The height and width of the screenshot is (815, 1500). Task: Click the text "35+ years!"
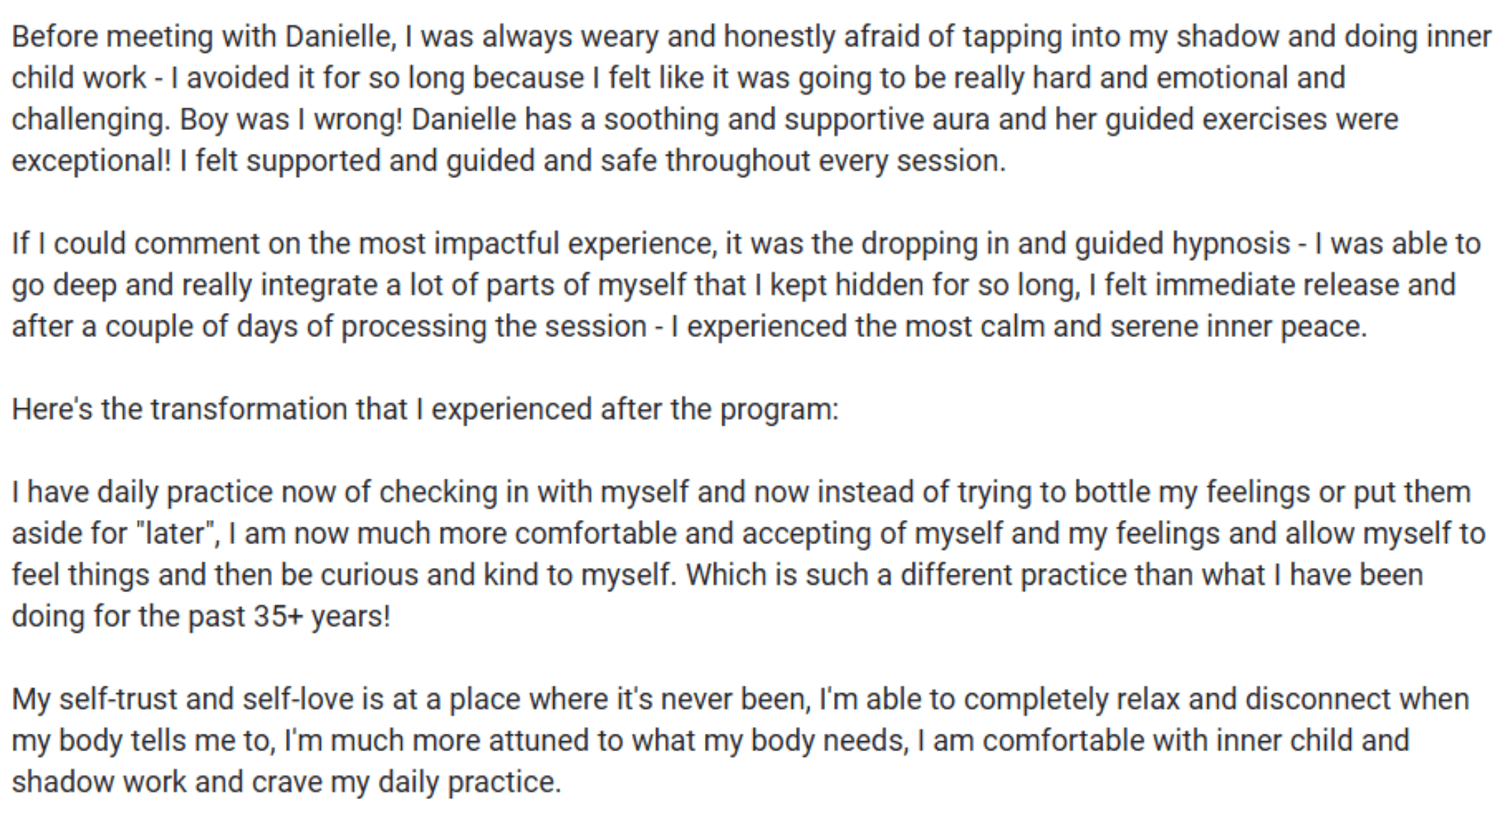(x=321, y=617)
